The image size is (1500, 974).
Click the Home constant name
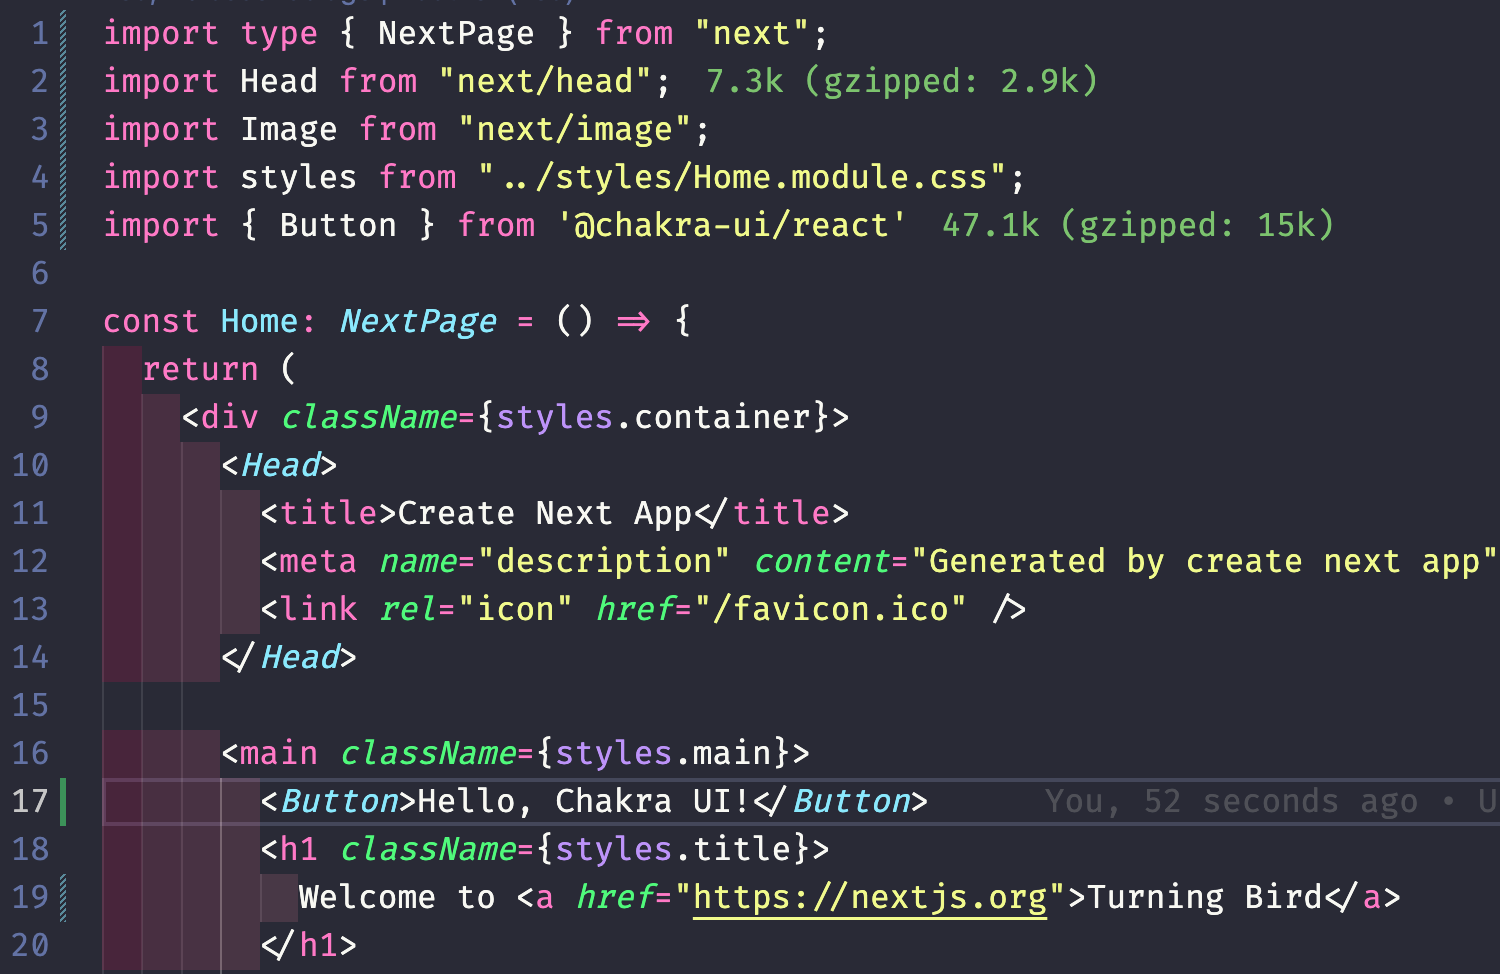point(260,321)
